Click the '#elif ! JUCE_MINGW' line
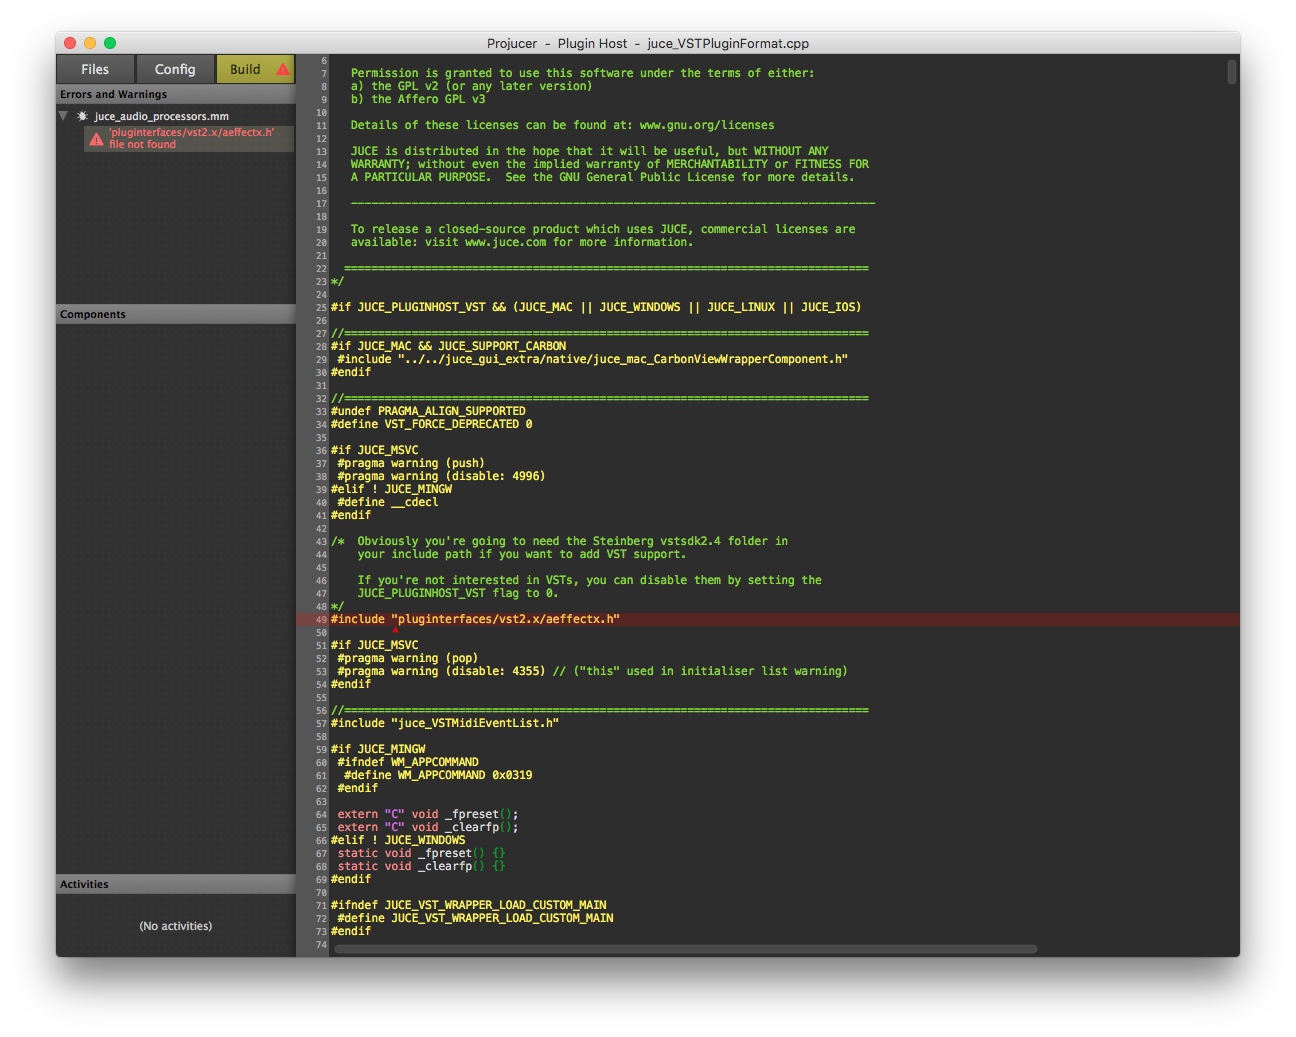Screen dimensions: 1296x1037 391,489
